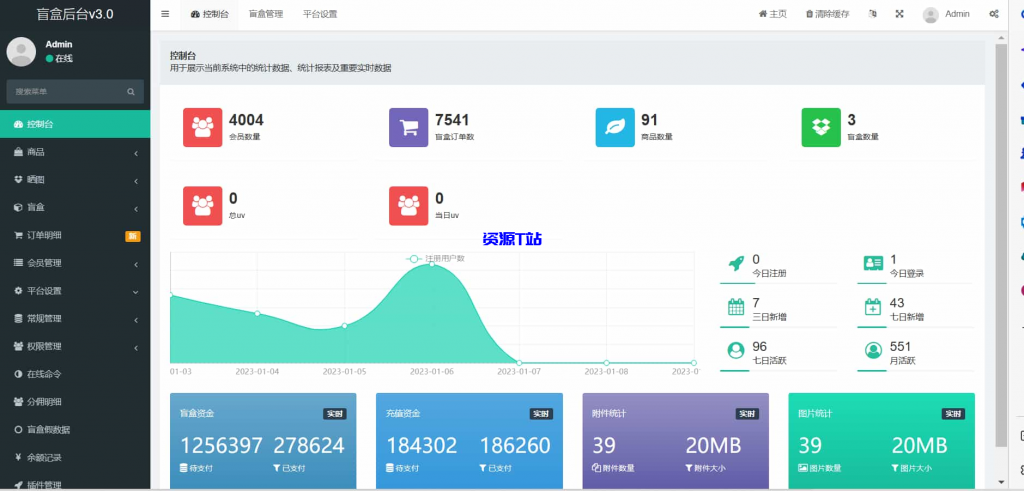The width and height of the screenshot is (1024, 491).
Task: Click the ID card icon for 今日登录
Action: pyautogui.click(x=873, y=263)
